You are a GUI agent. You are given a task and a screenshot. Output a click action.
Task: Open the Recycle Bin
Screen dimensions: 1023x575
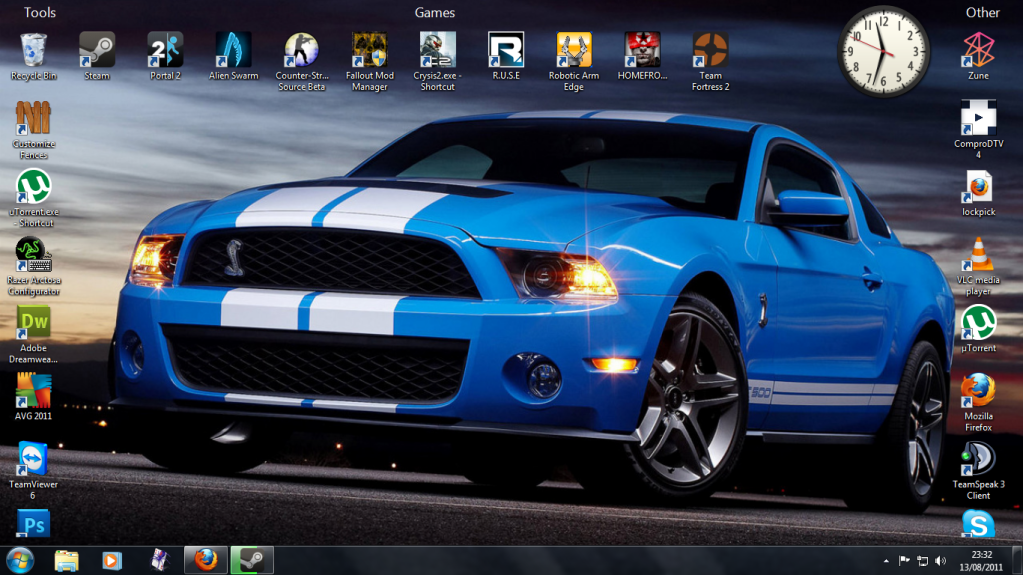pos(33,51)
